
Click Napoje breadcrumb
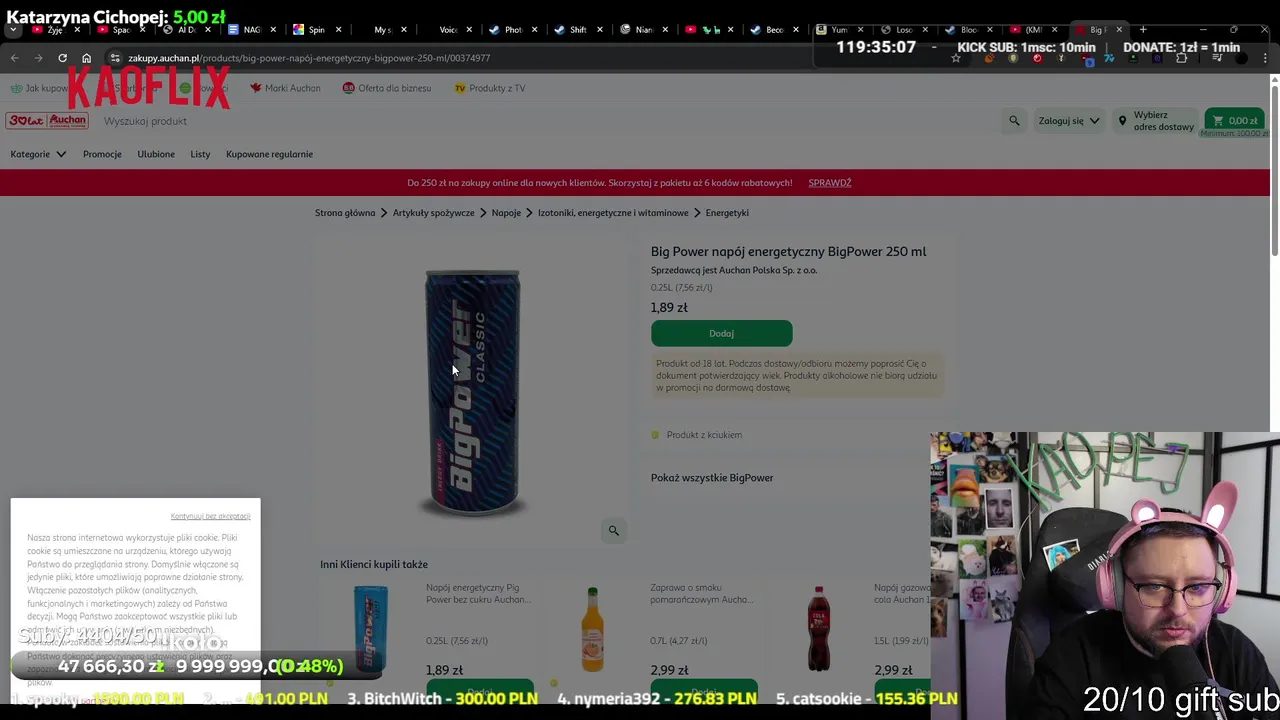click(506, 213)
